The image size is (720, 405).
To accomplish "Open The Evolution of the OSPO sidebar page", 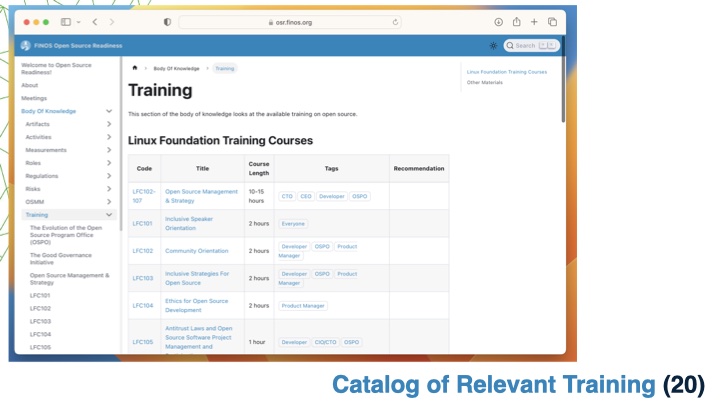I will tap(66, 235).
